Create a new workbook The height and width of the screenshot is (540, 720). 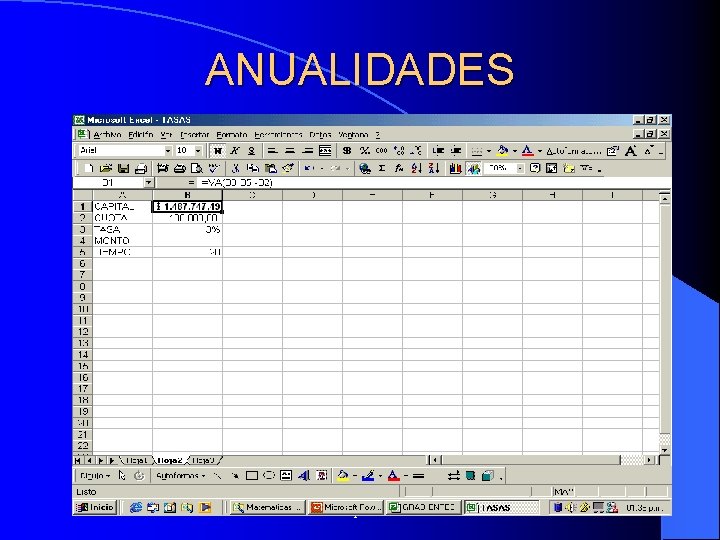pos(89,169)
